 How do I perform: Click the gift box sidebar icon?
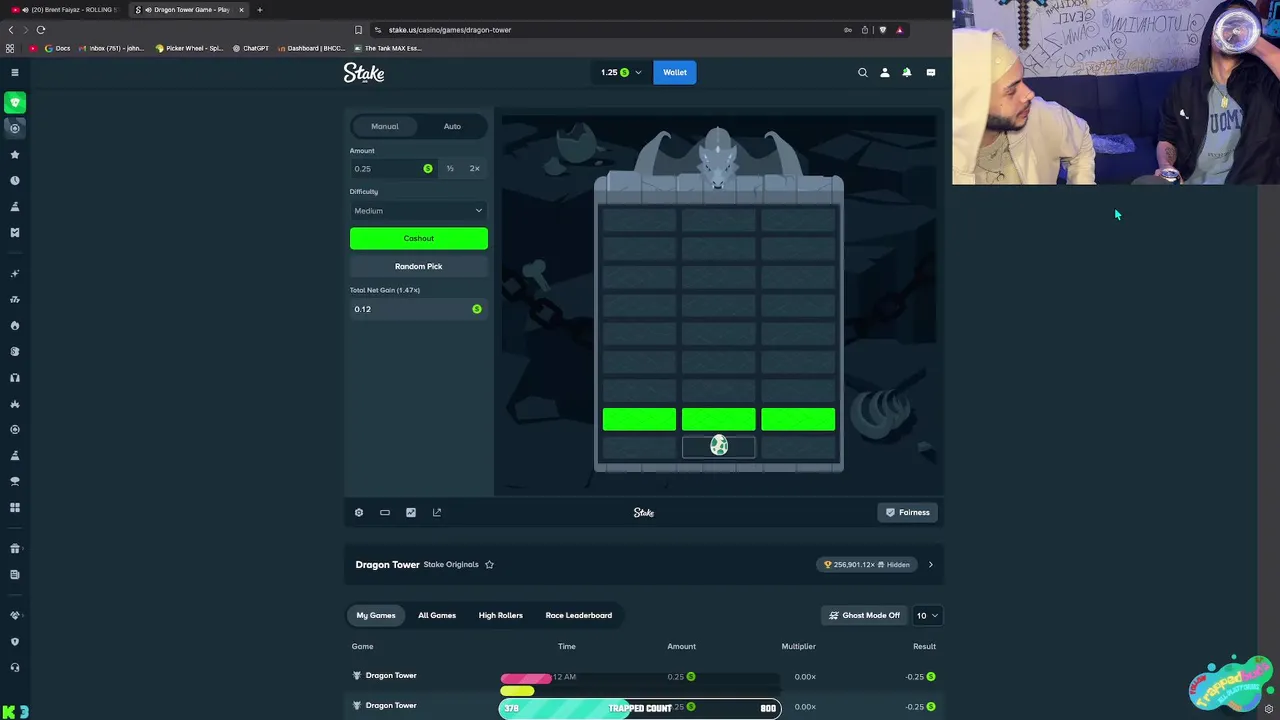(15, 549)
